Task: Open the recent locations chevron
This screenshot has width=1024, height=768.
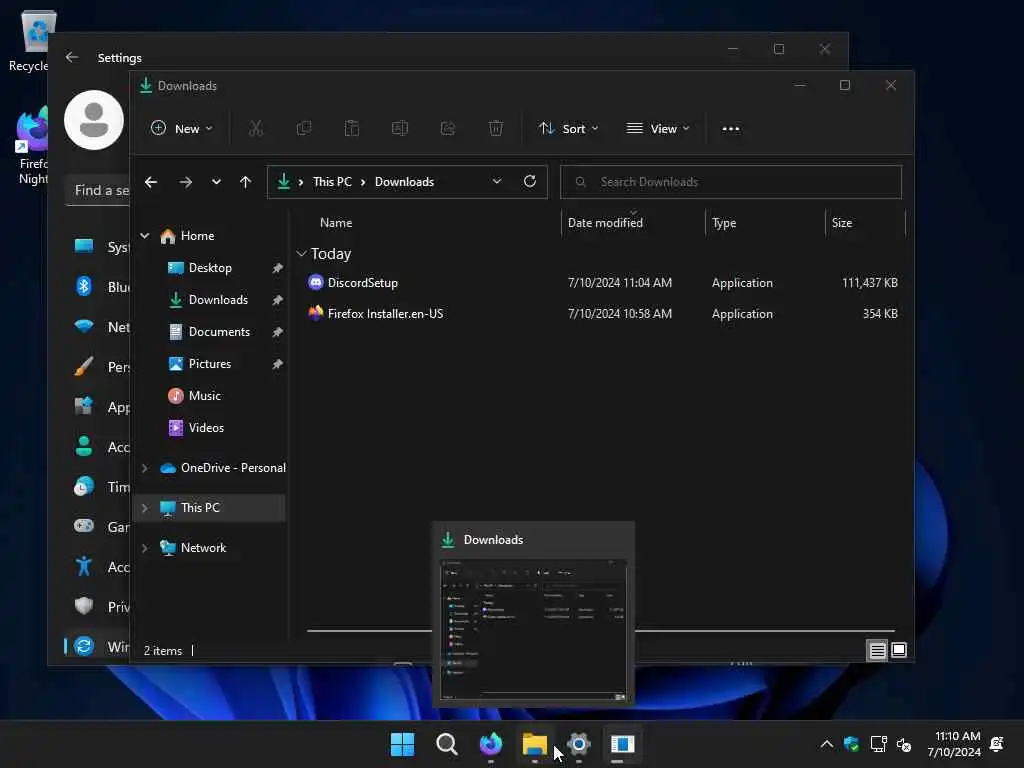Action: click(x=216, y=182)
